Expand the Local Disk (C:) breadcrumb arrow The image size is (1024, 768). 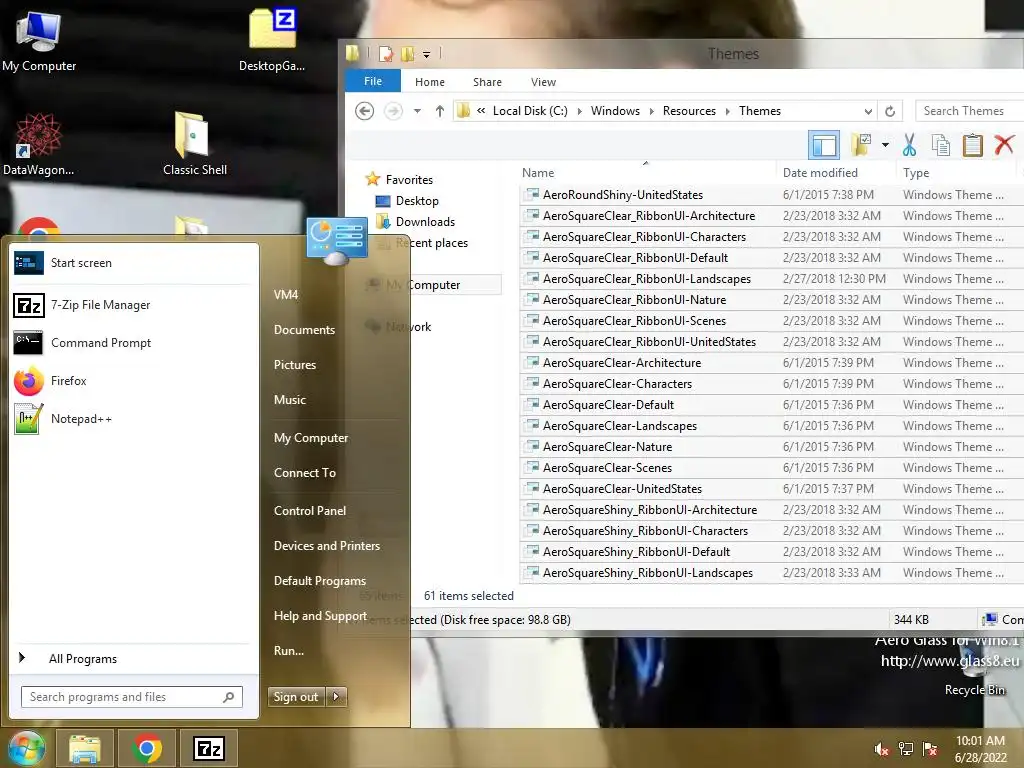(579, 111)
